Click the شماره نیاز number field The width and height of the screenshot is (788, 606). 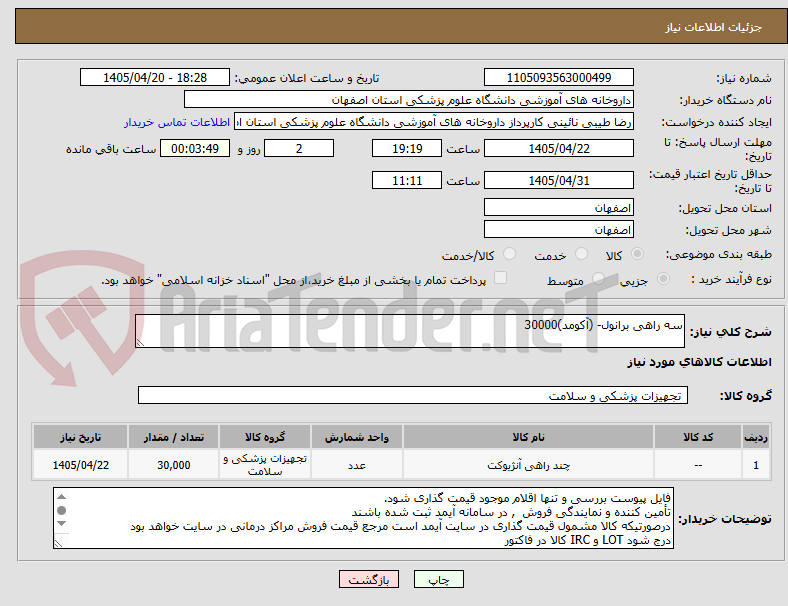click(558, 77)
